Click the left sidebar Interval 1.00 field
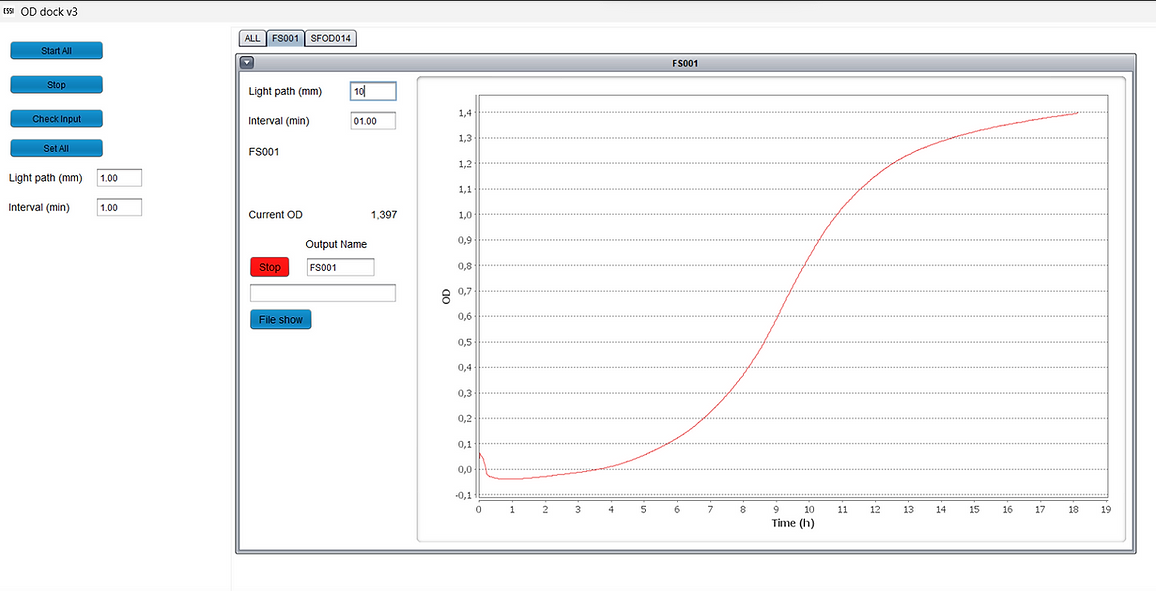The image size is (1156, 591). click(x=119, y=208)
